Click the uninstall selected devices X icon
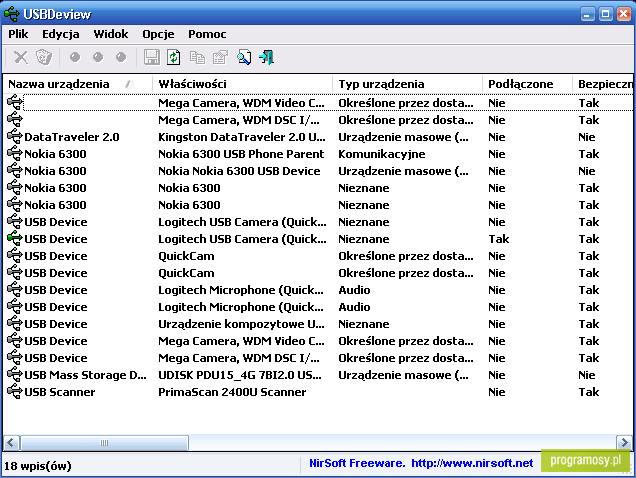Image resolution: width=636 pixels, height=478 pixels. click(x=21, y=57)
